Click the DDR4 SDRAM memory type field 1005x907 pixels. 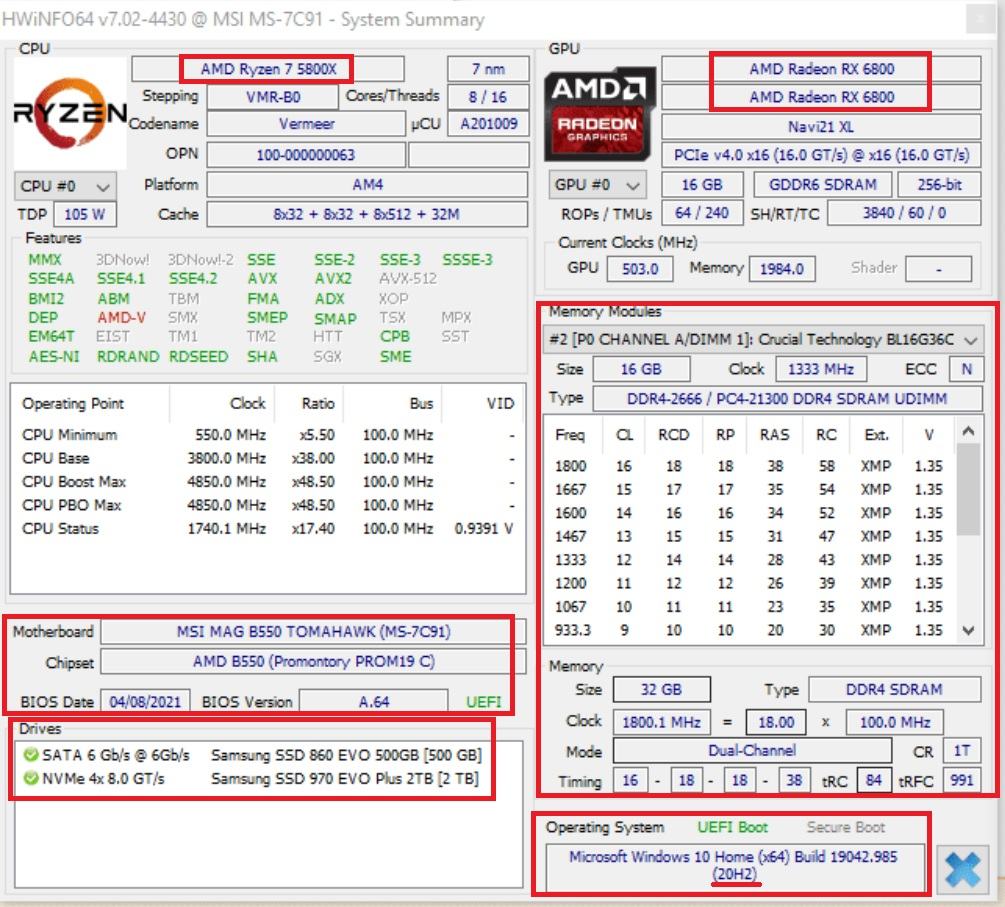pos(894,690)
